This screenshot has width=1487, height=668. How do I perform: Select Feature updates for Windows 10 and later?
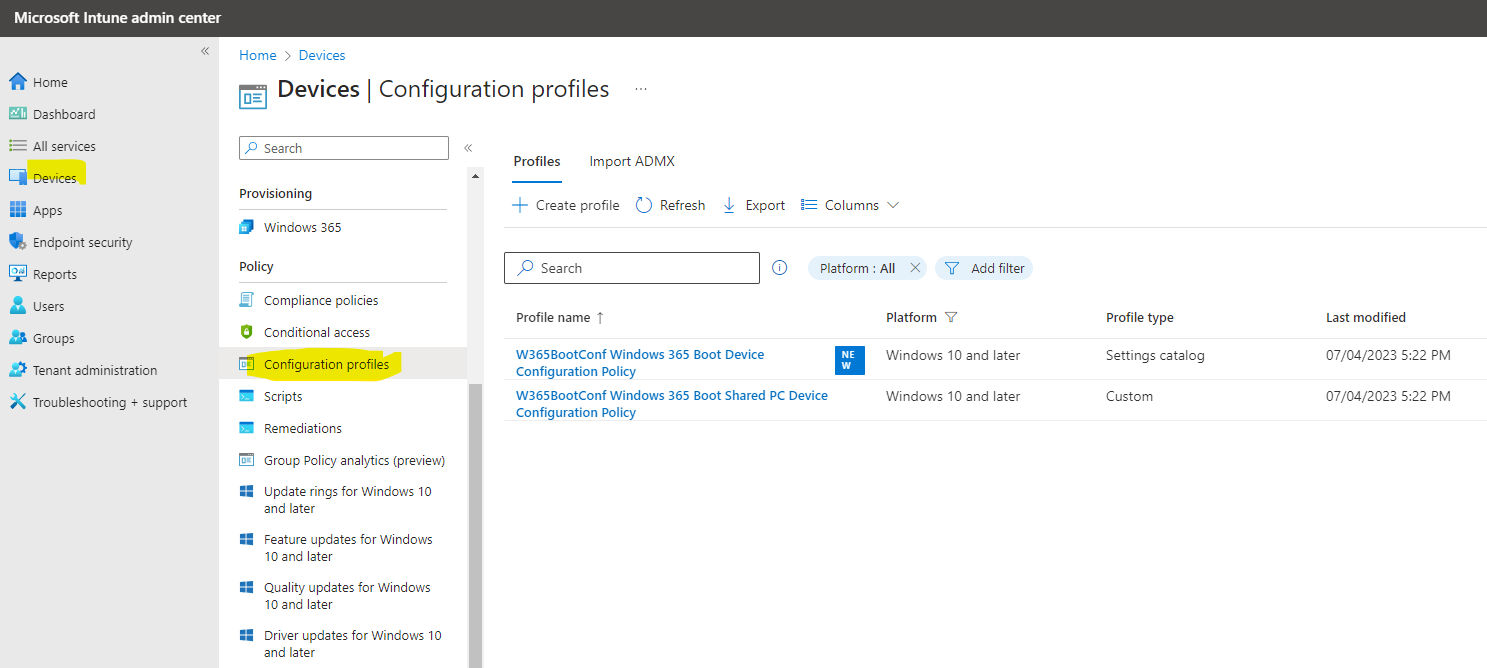(x=348, y=548)
